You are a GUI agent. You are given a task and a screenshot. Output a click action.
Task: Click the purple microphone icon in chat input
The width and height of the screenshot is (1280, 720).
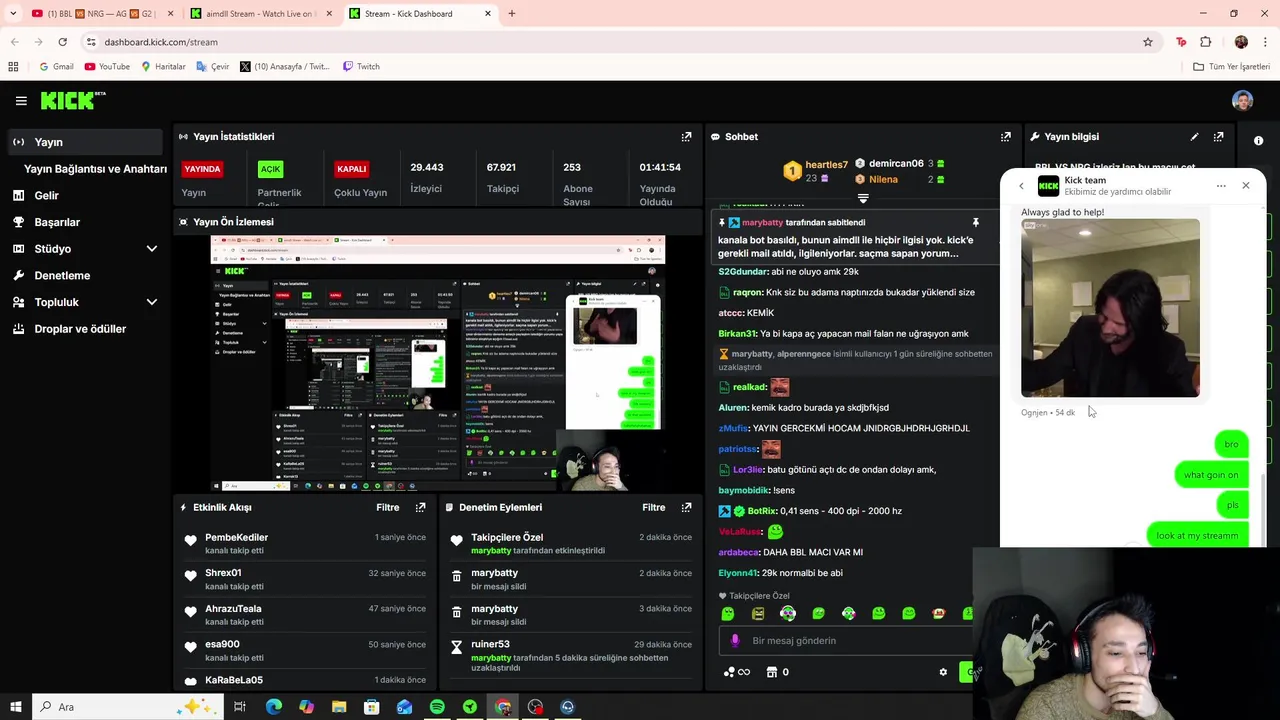point(735,641)
